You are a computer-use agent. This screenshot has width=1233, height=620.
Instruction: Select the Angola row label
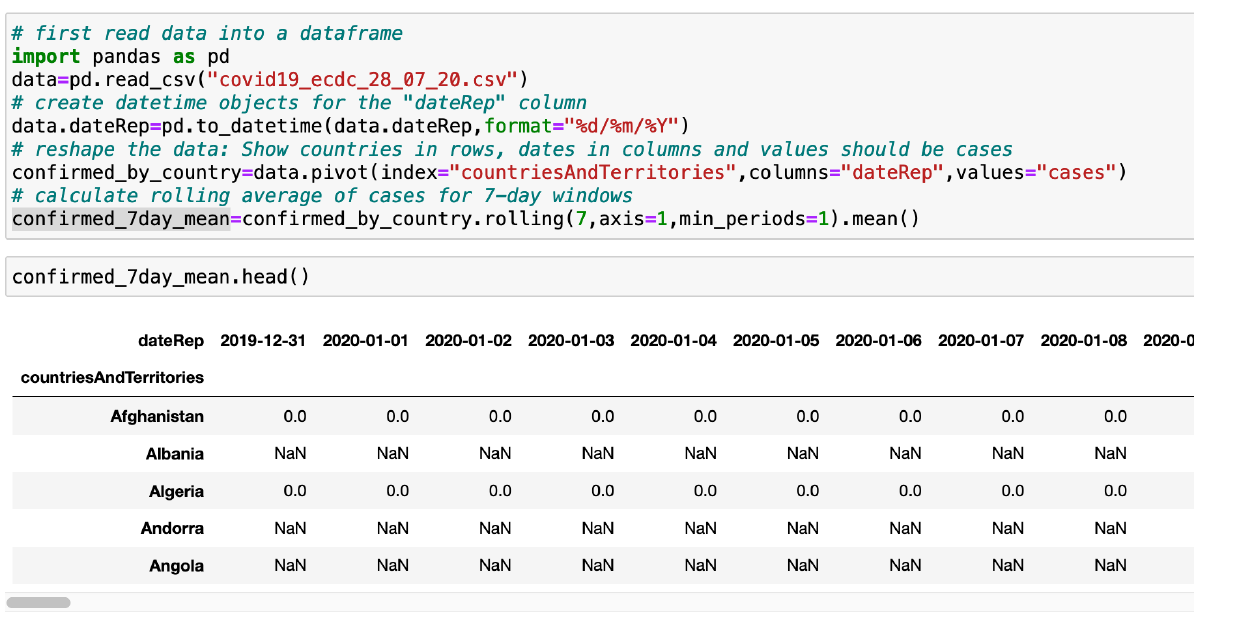pyautogui.click(x=176, y=565)
